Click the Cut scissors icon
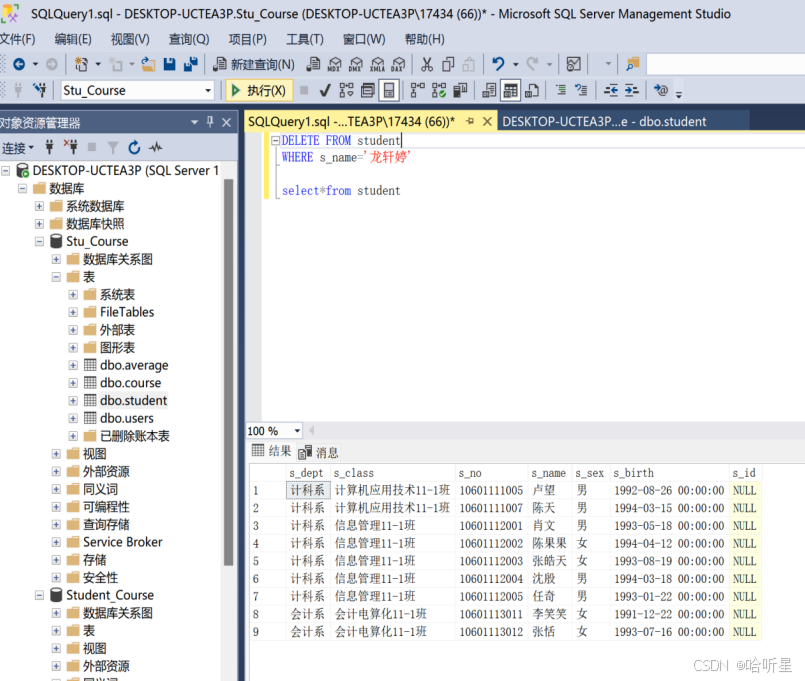805x681 pixels. point(427,64)
